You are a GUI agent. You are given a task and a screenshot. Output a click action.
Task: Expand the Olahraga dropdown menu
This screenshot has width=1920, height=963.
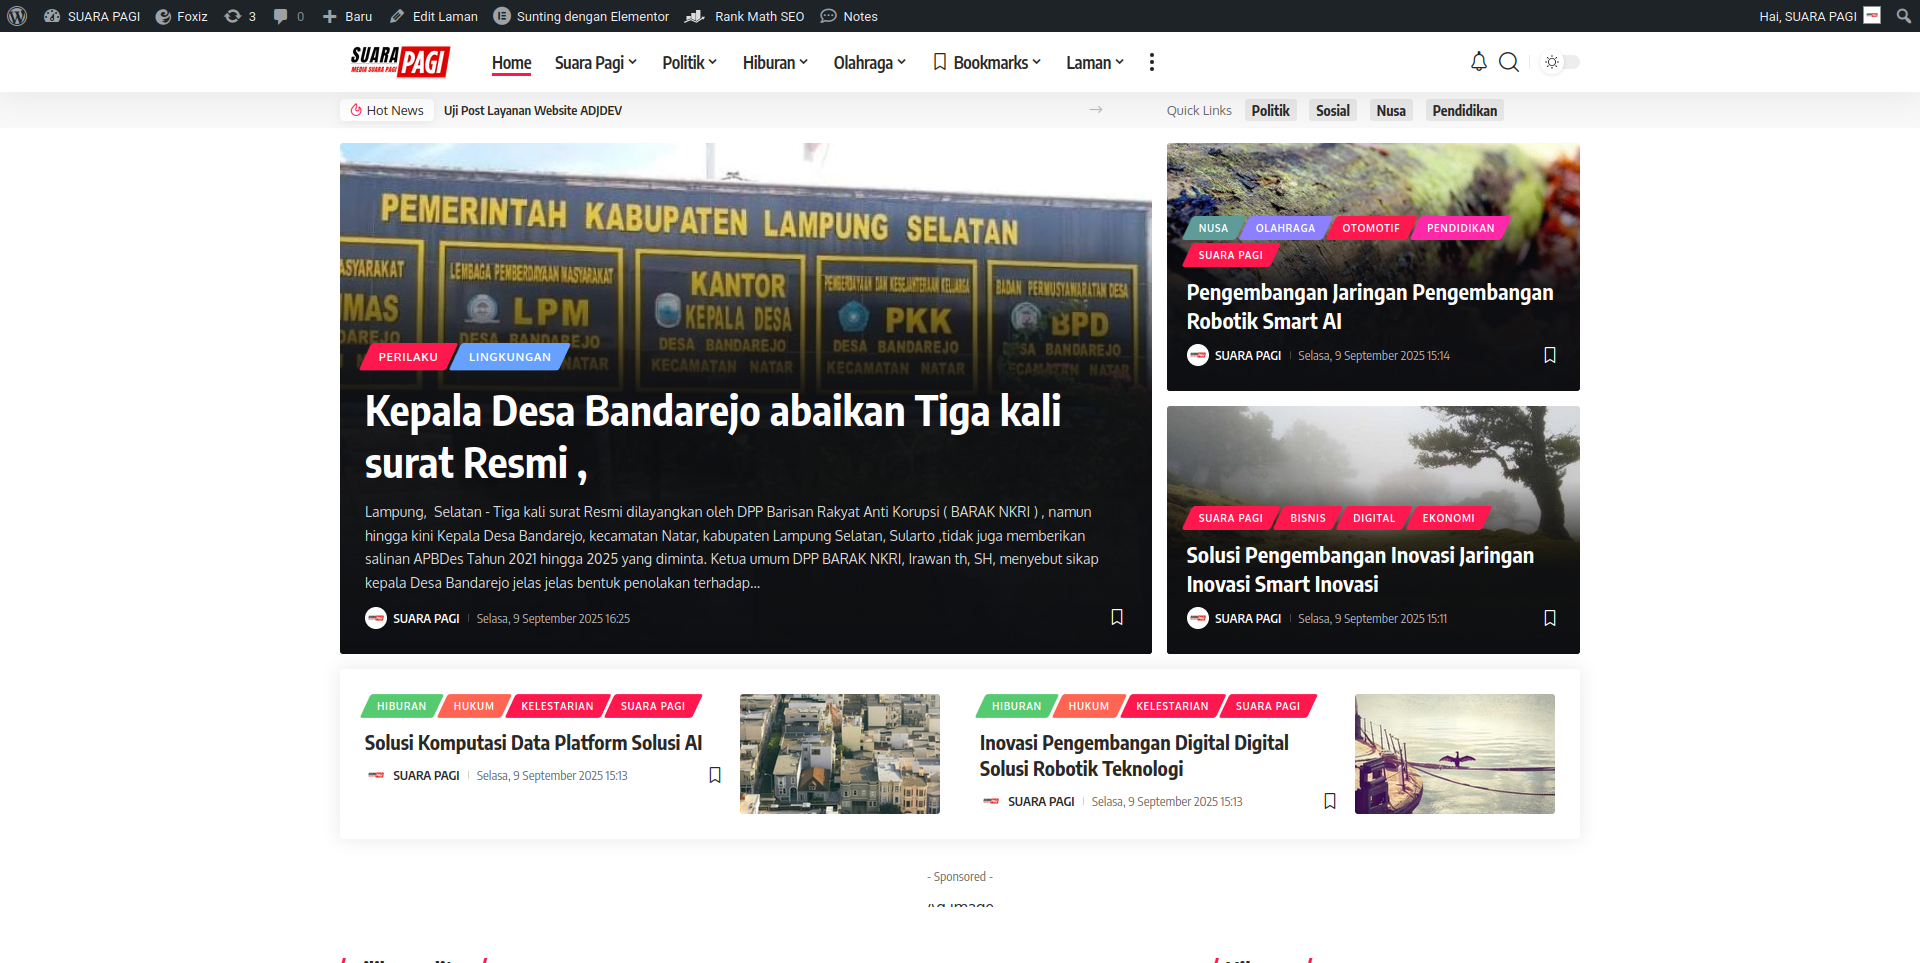[x=869, y=62]
